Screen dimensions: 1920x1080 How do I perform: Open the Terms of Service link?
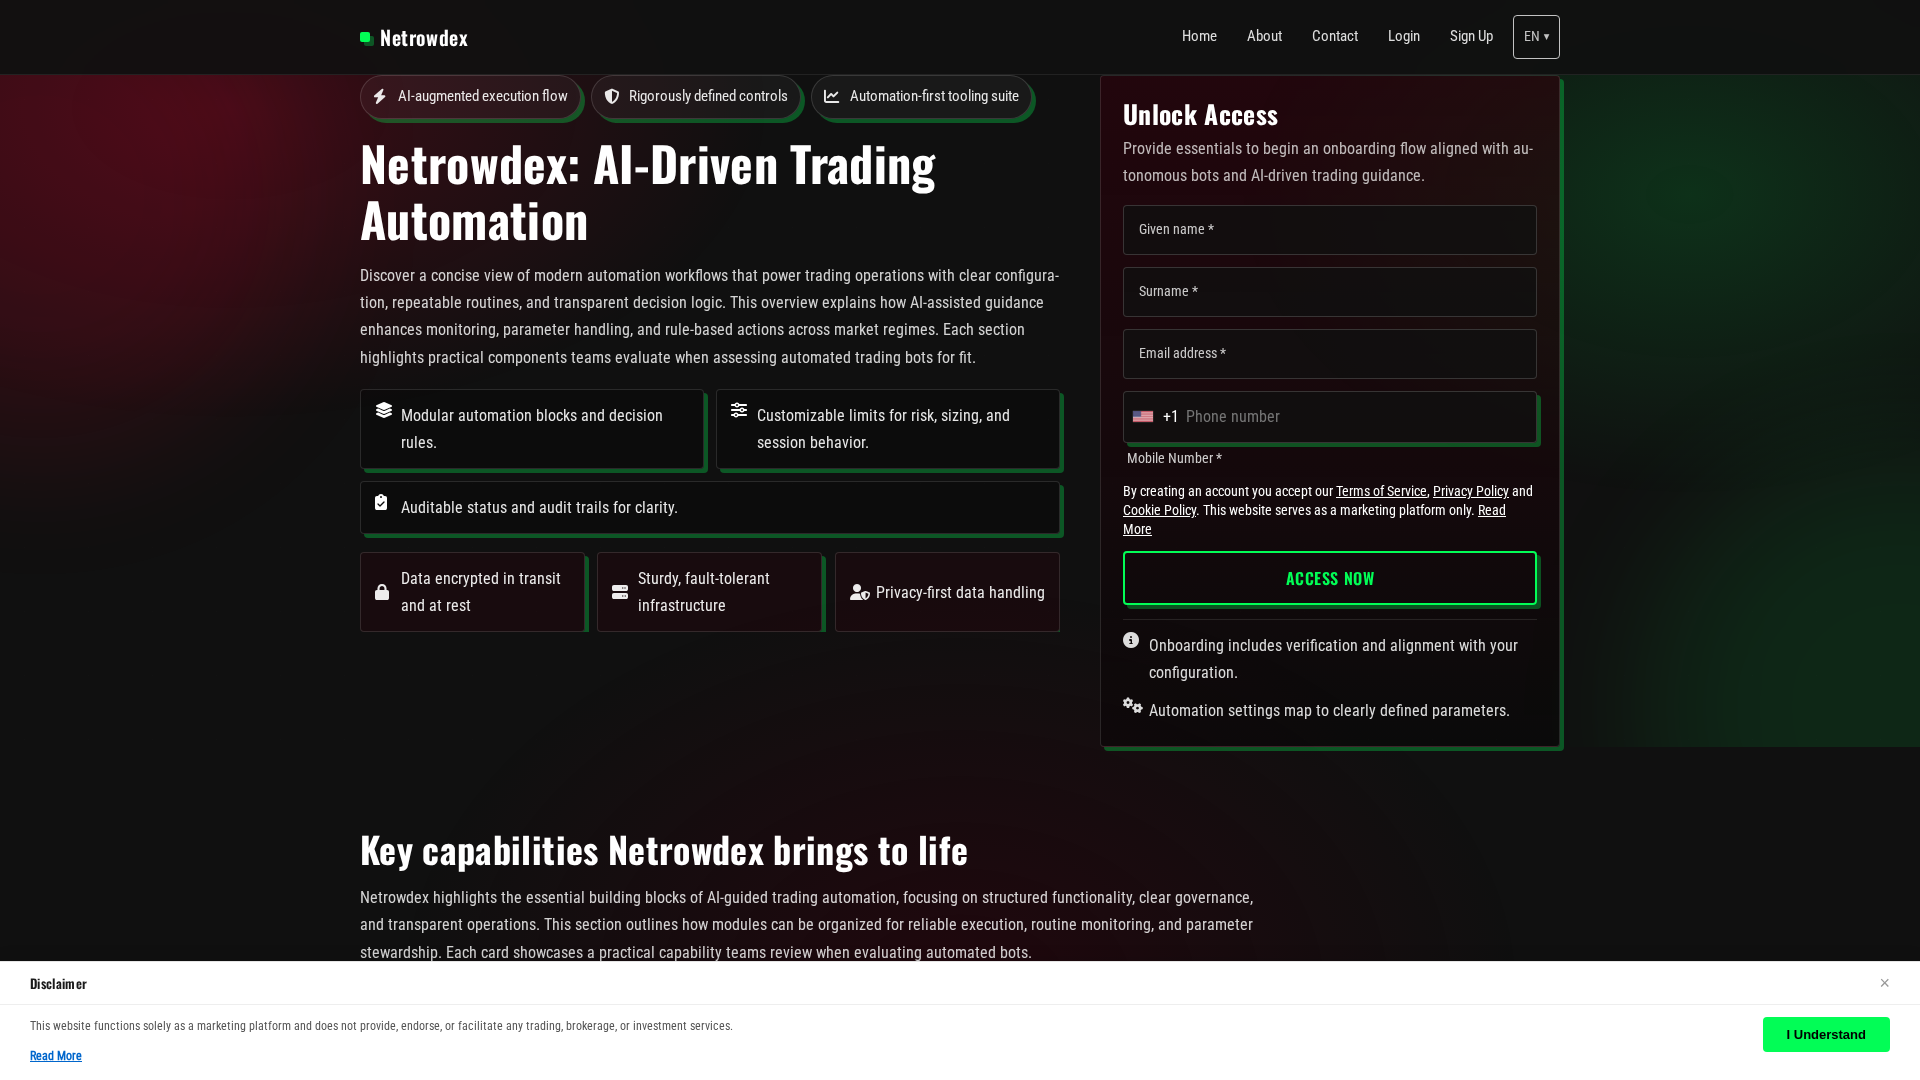[x=1381, y=491]
